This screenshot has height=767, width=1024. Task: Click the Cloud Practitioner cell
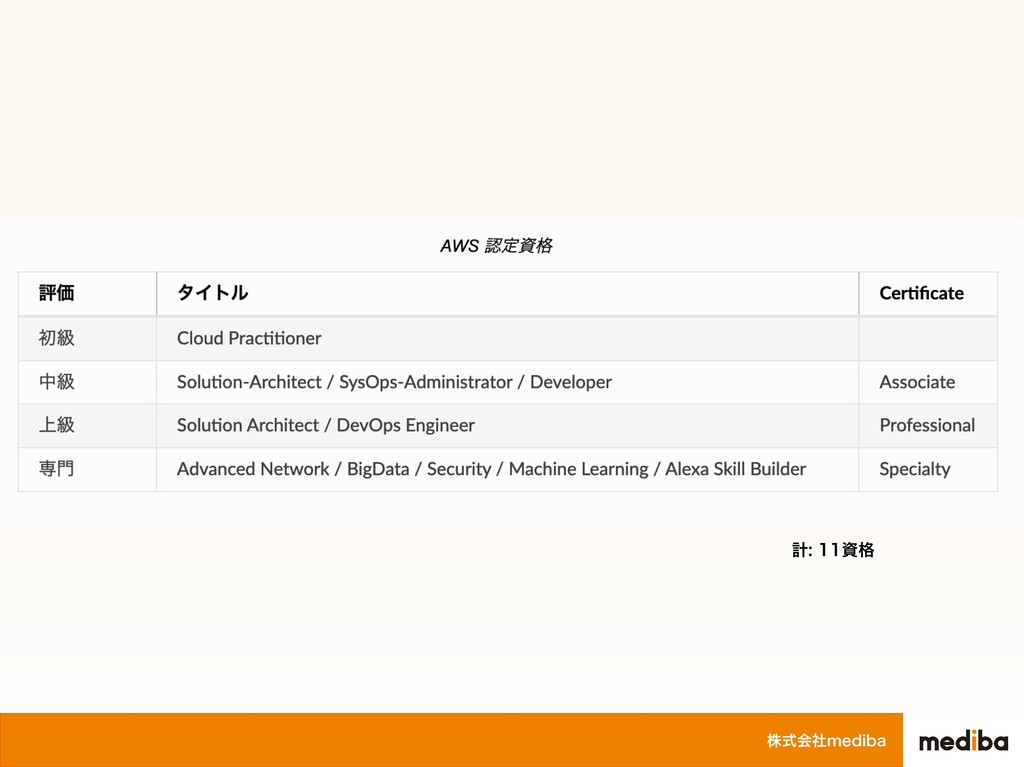tap(507, 338)
